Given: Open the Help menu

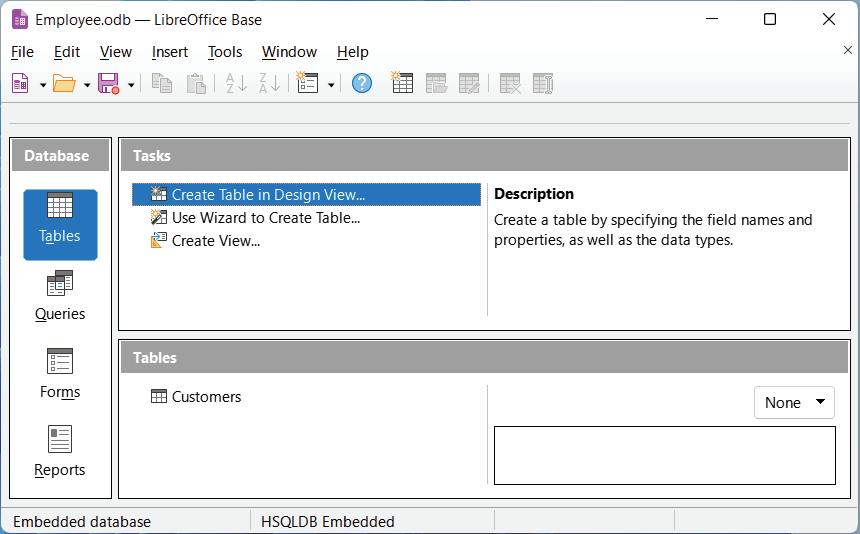Looking at the screenshot, I should [353, 52].
